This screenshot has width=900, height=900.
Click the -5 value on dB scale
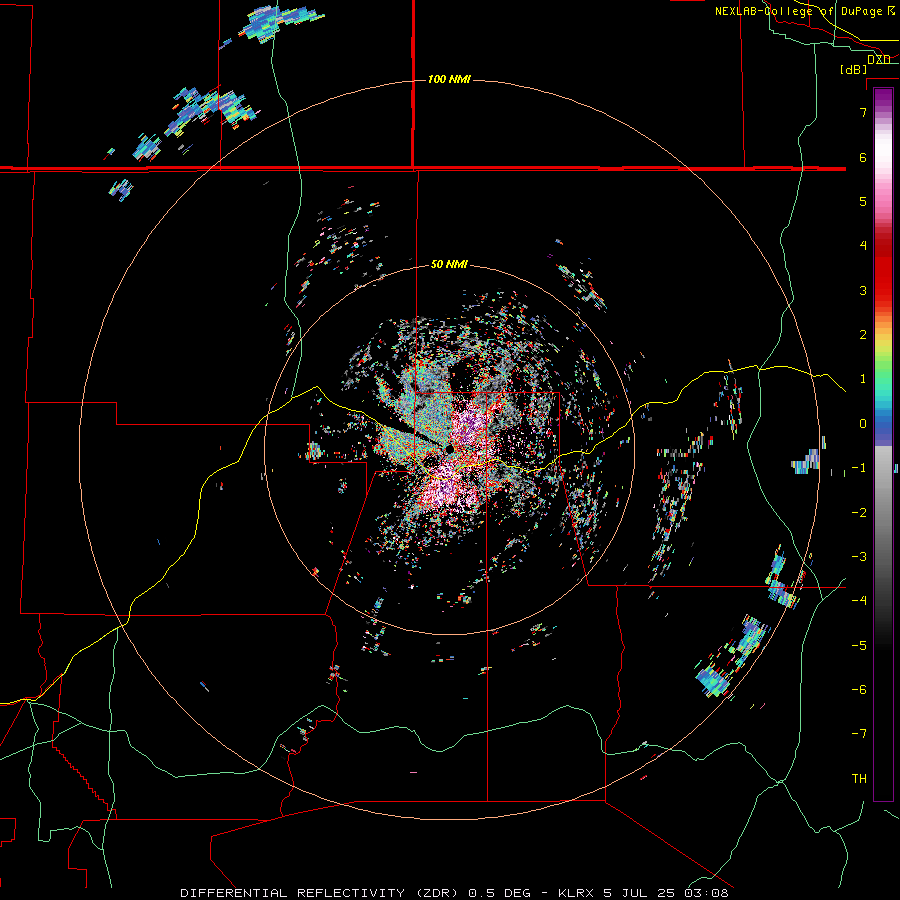[x=859, y=646]
